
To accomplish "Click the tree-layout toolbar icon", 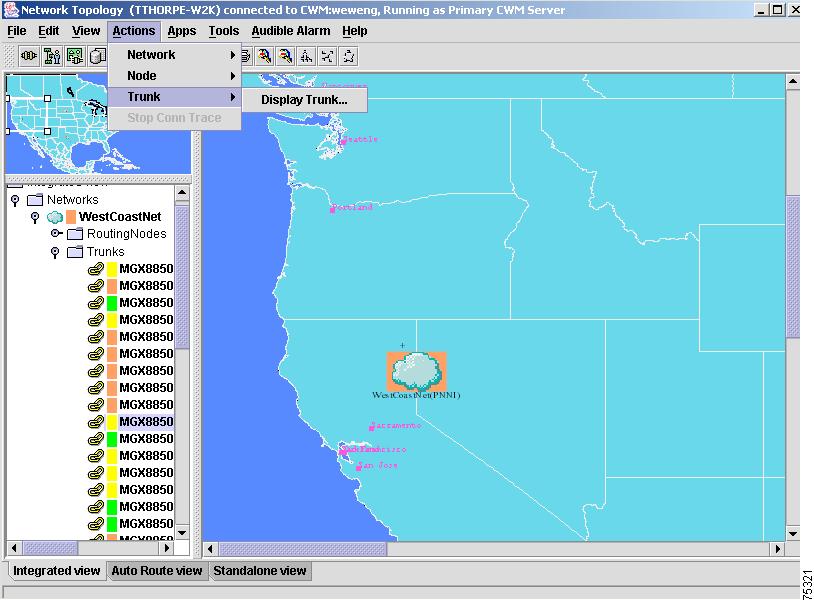I will point(306,56).
